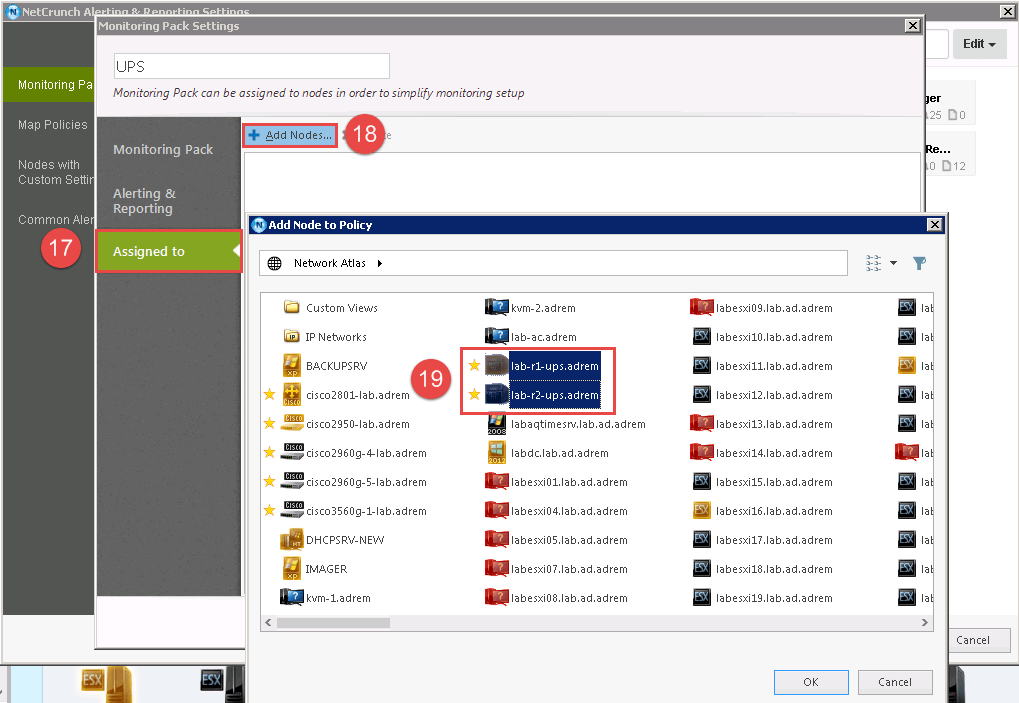
Task: Click the UPS name input field
Action: pos(252,66)
